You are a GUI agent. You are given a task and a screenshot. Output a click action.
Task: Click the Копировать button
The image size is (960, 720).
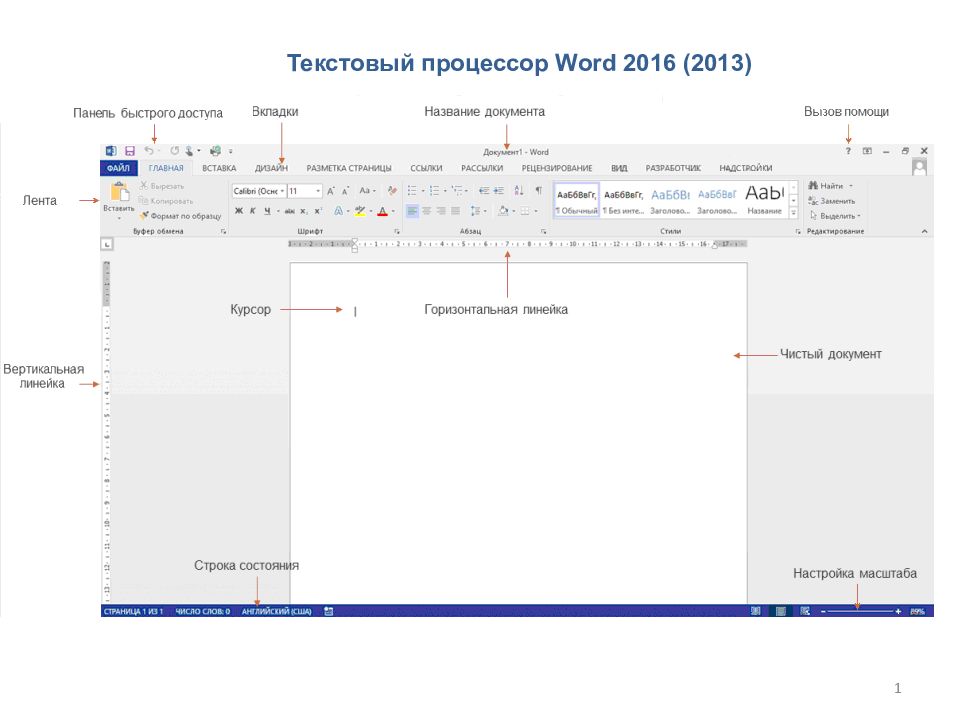[x=166, y=200]
